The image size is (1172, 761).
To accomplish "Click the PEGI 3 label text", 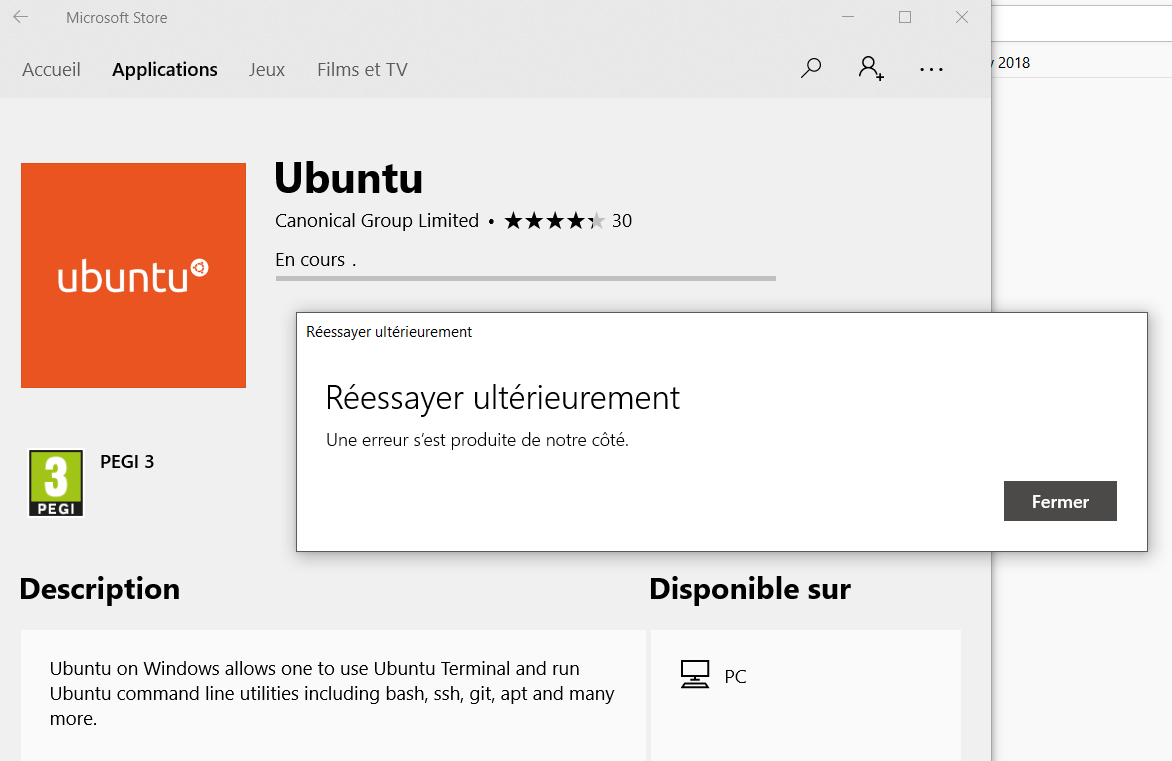I will coord(127,461).
